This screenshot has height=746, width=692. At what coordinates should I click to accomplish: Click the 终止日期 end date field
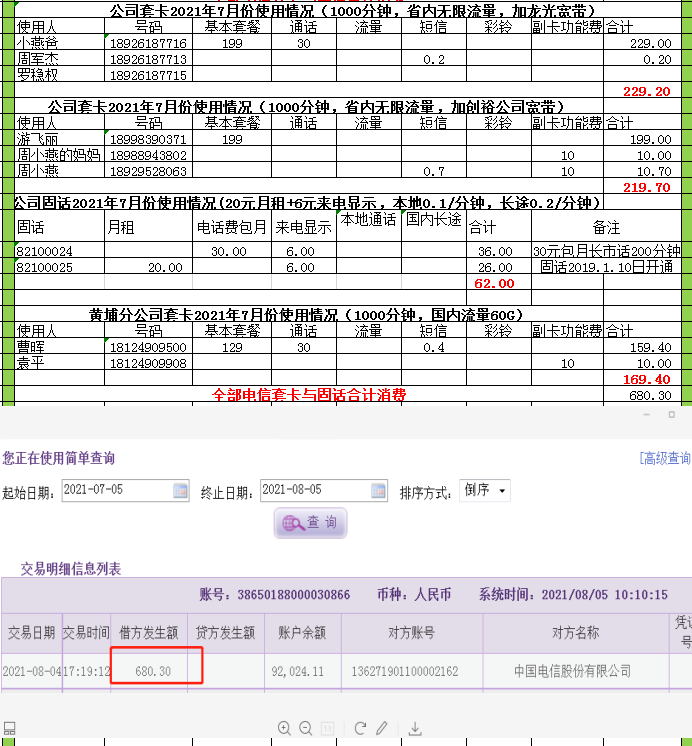coord(313,491)
